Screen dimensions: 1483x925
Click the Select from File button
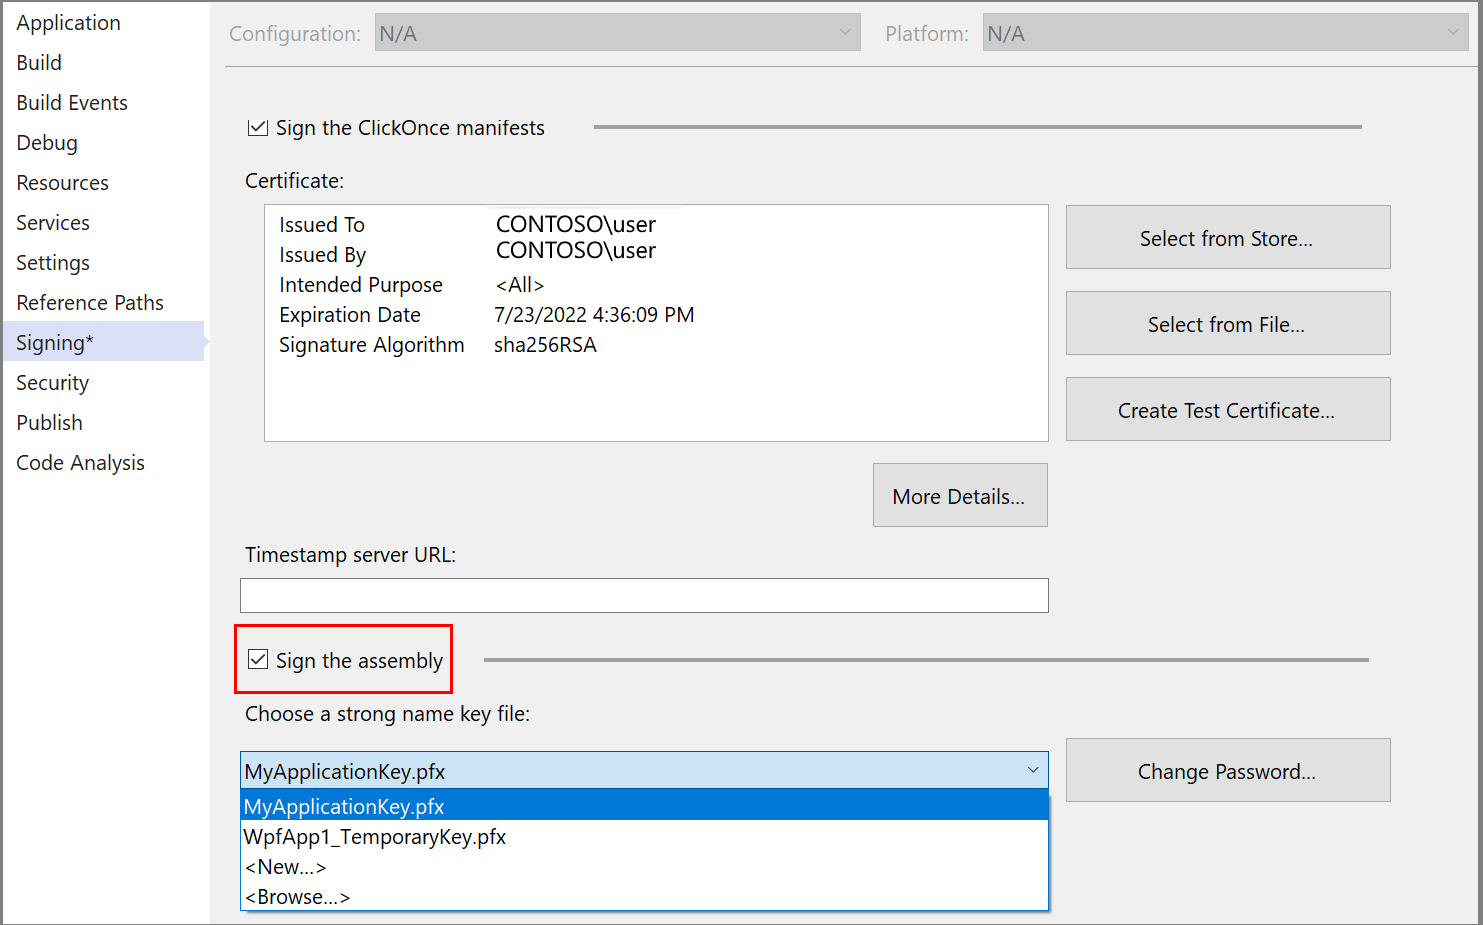click(1228, 323)
